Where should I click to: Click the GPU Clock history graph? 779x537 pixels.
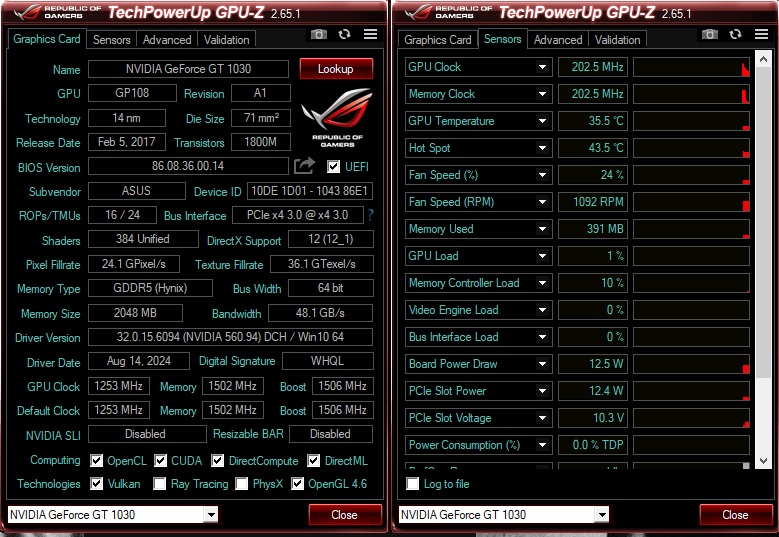coord(692,67)
